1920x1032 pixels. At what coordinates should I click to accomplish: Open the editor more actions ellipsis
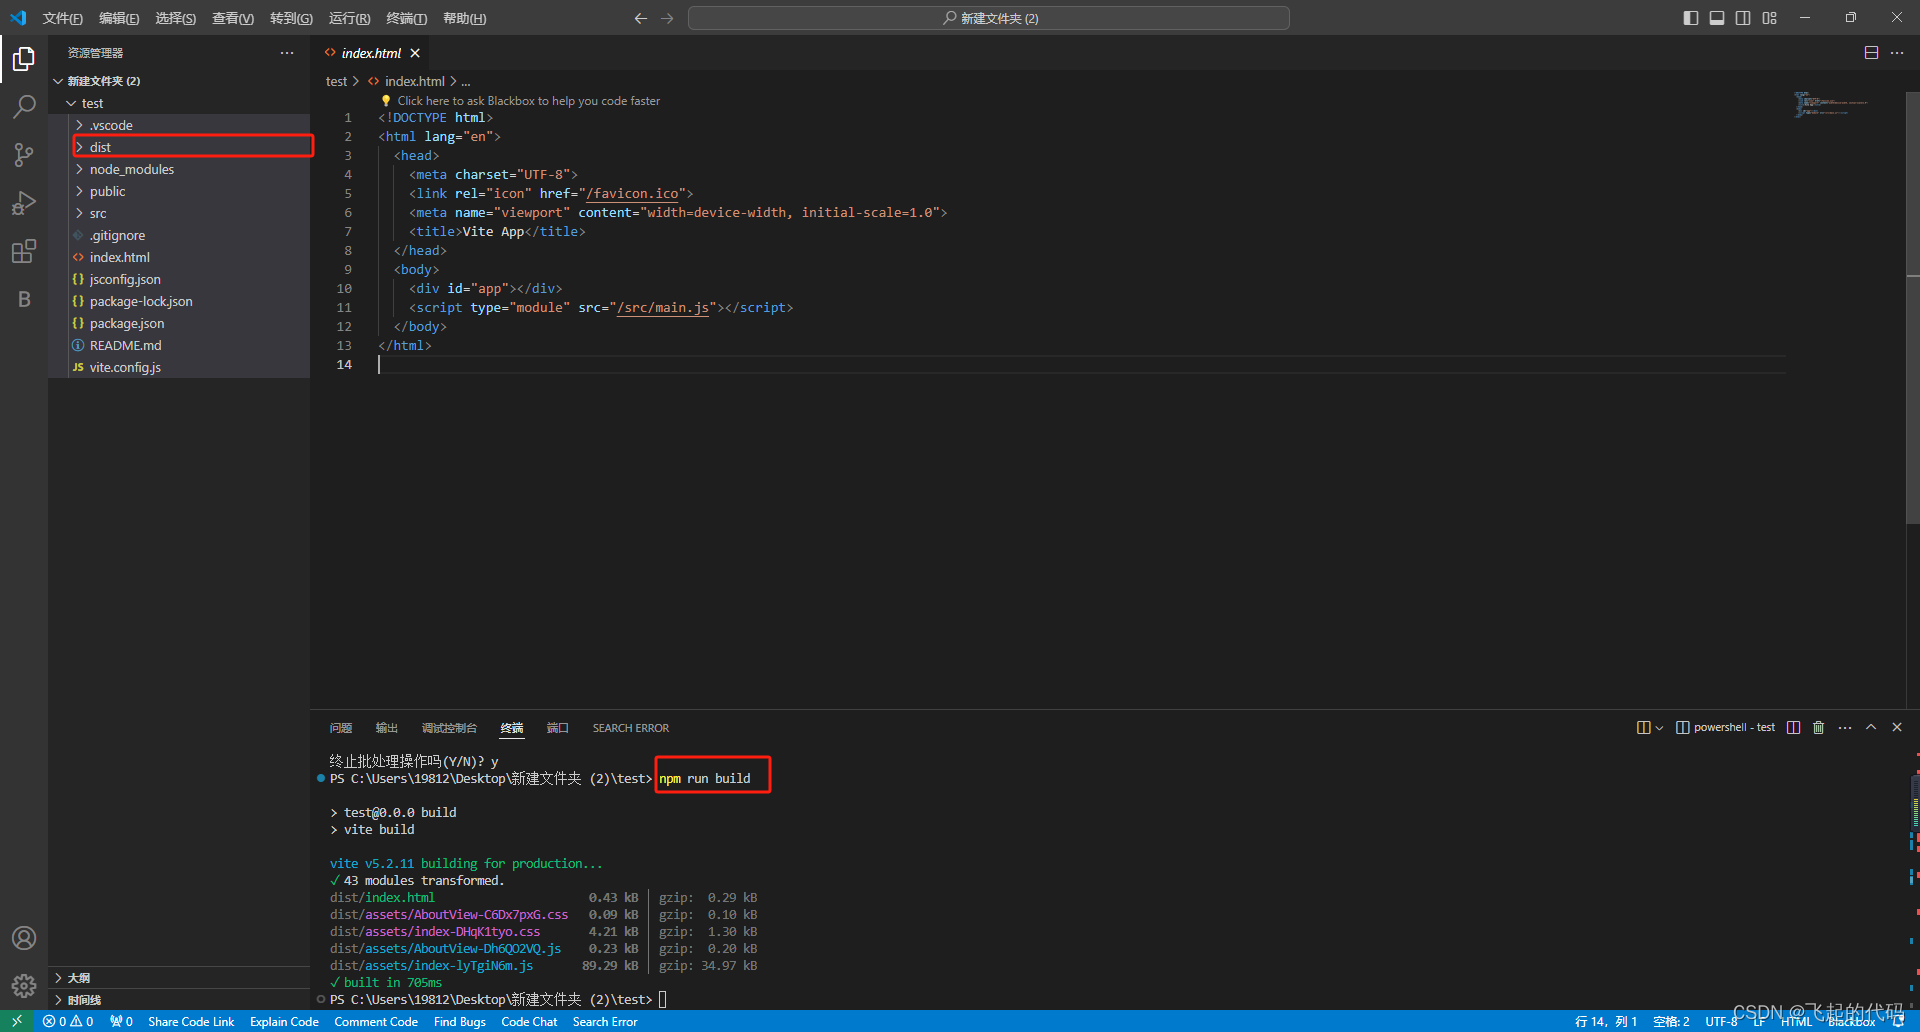(x=1897, y=53)
